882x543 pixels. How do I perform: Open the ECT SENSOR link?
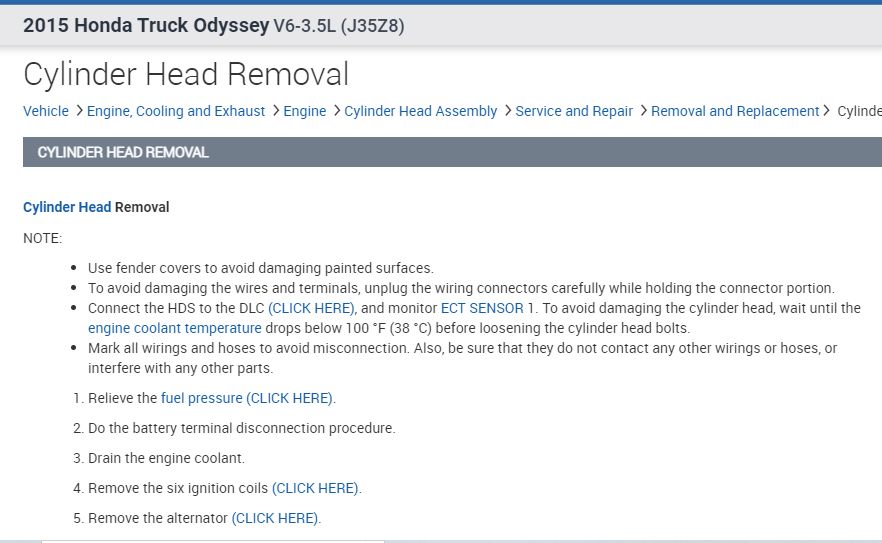coord(482,308)
